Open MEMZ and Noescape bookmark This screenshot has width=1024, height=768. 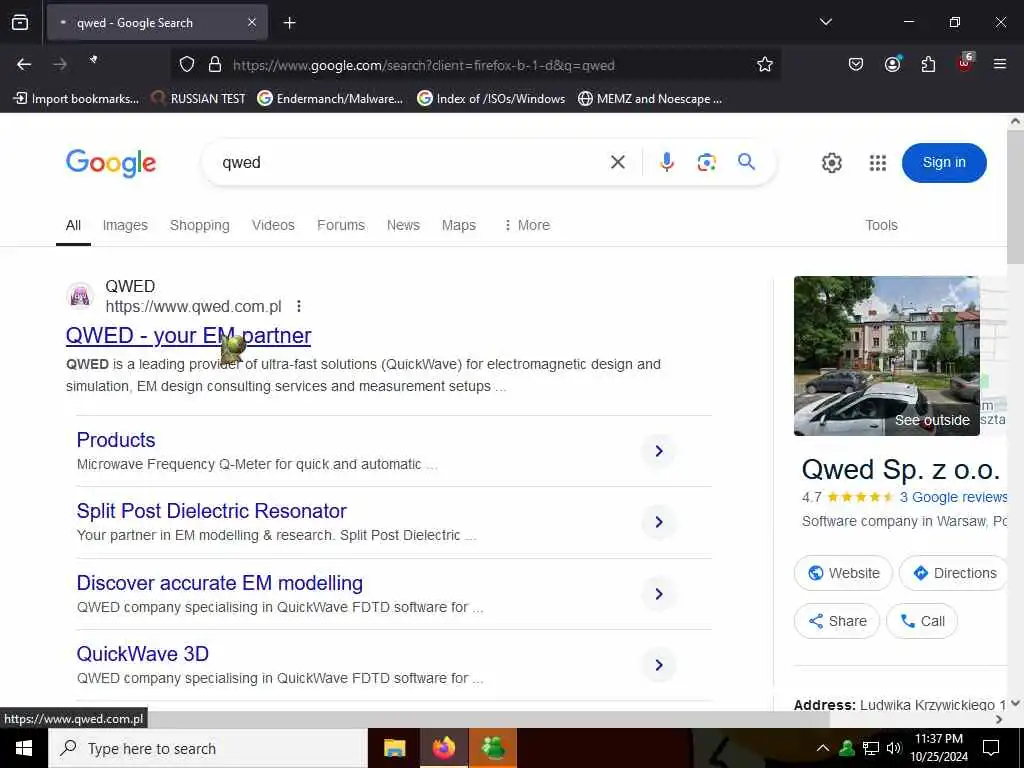(650, 99)
